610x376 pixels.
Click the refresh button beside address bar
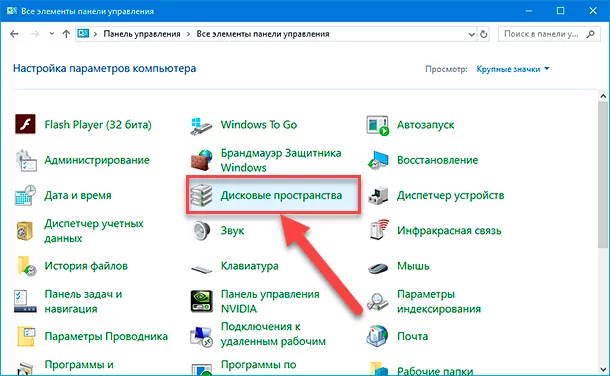pos(484,34)
